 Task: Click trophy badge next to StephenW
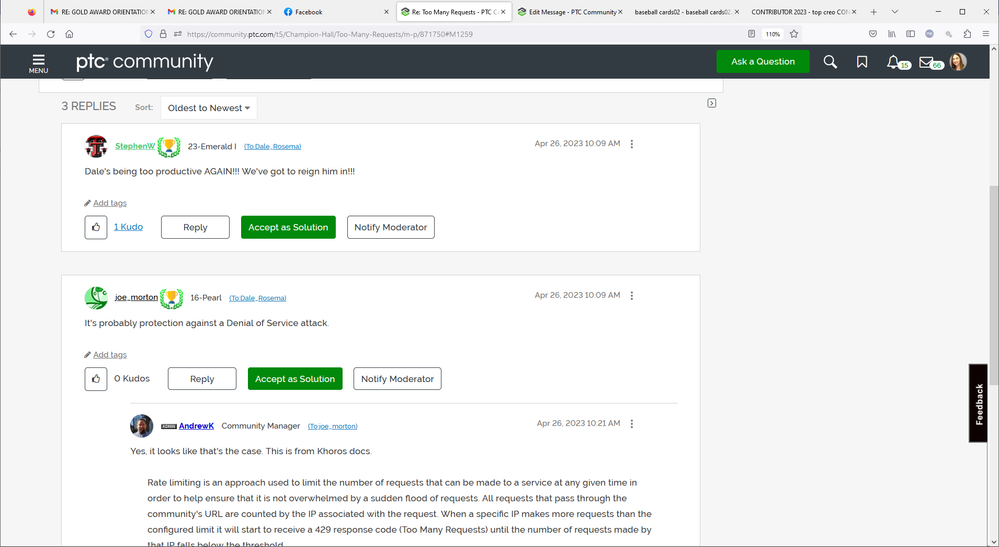click(x=169, y=147)
